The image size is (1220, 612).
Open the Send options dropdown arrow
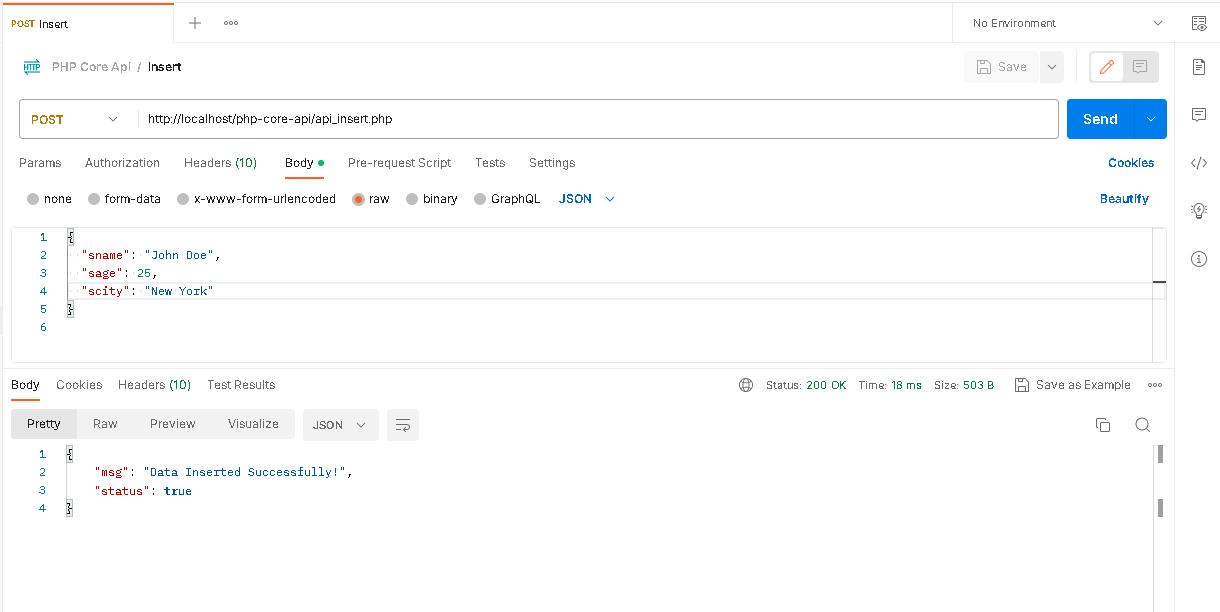[x=1150, y=119]
